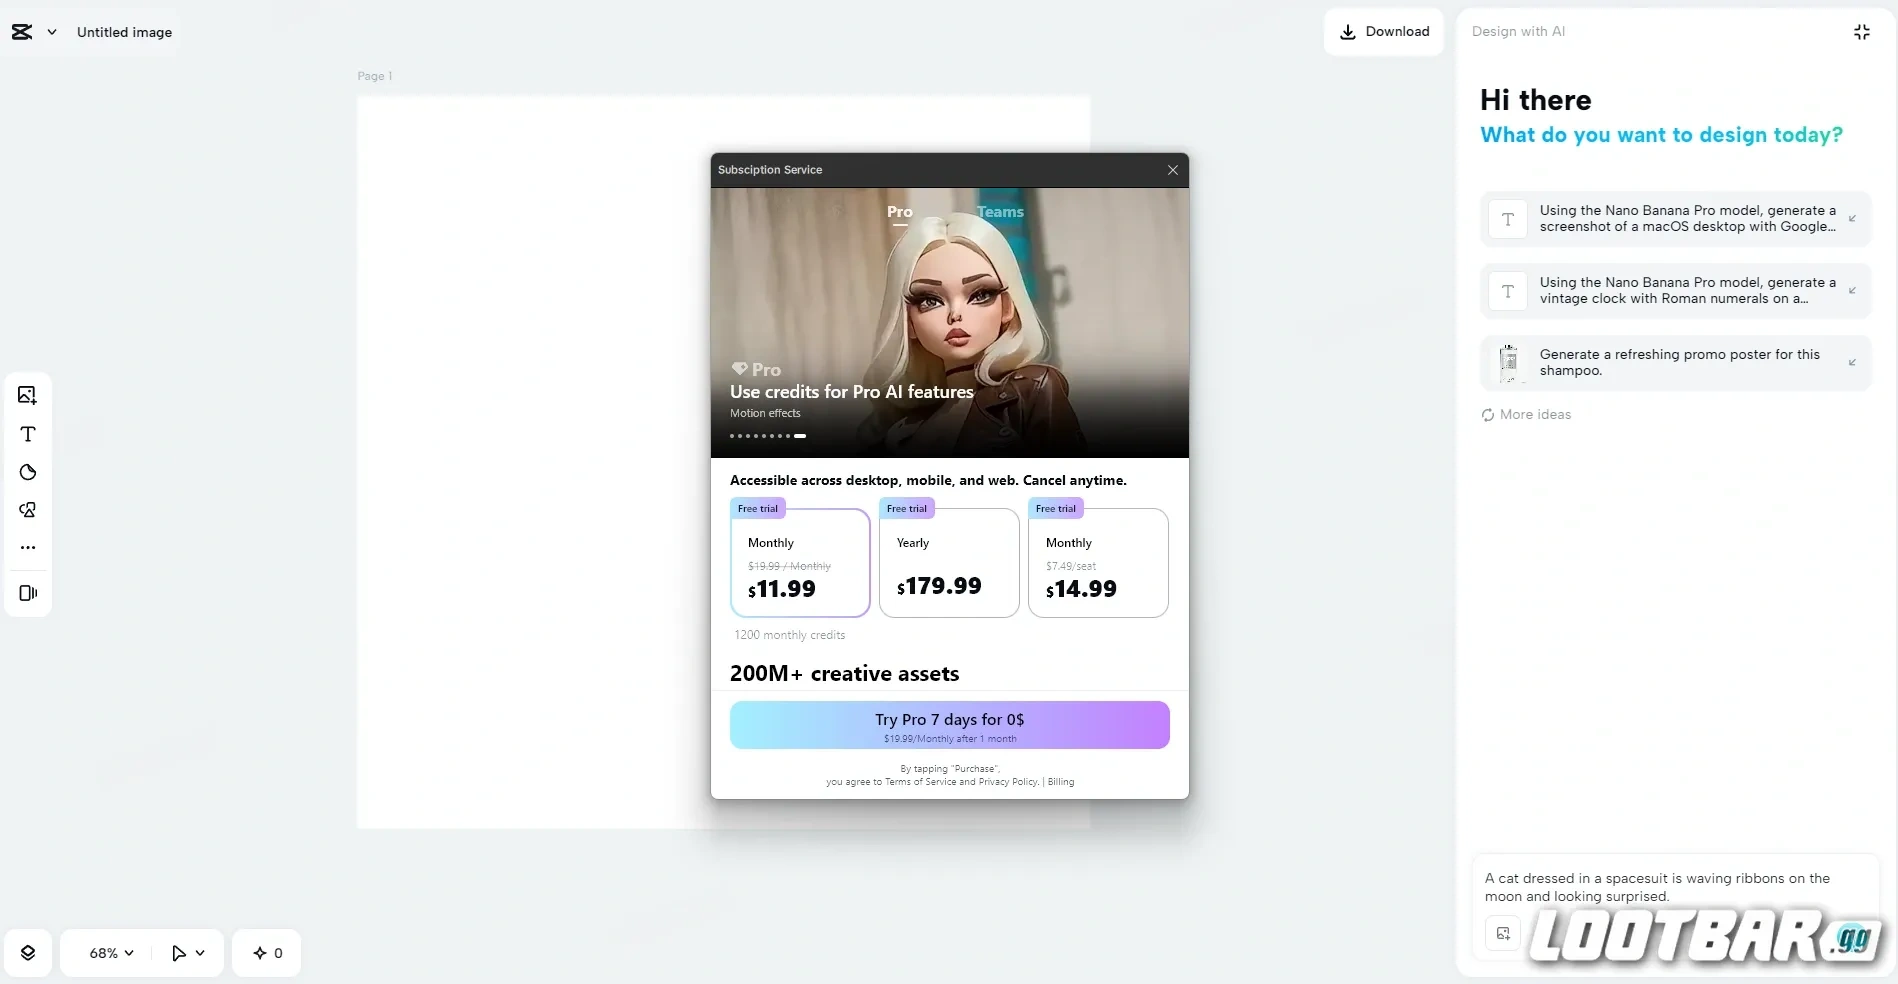Click the add image tool in left sidebar
This screenshot has width=1898, height=984.
point(27,395)
